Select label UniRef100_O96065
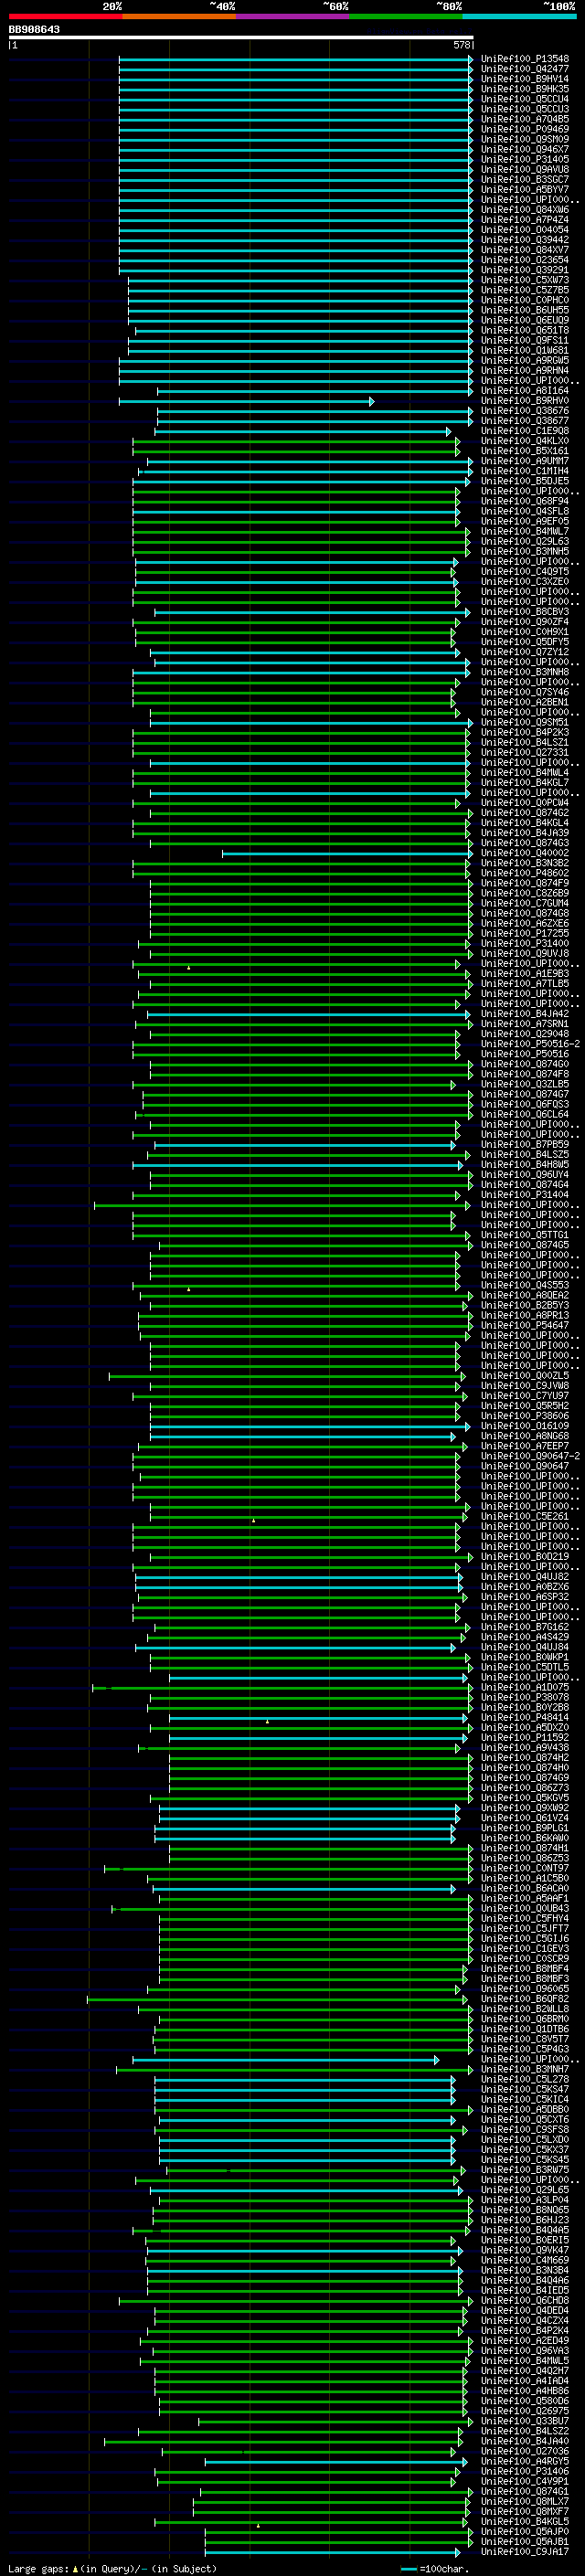The height and width of the screenshot is (2576, 585). (525, 1988)
